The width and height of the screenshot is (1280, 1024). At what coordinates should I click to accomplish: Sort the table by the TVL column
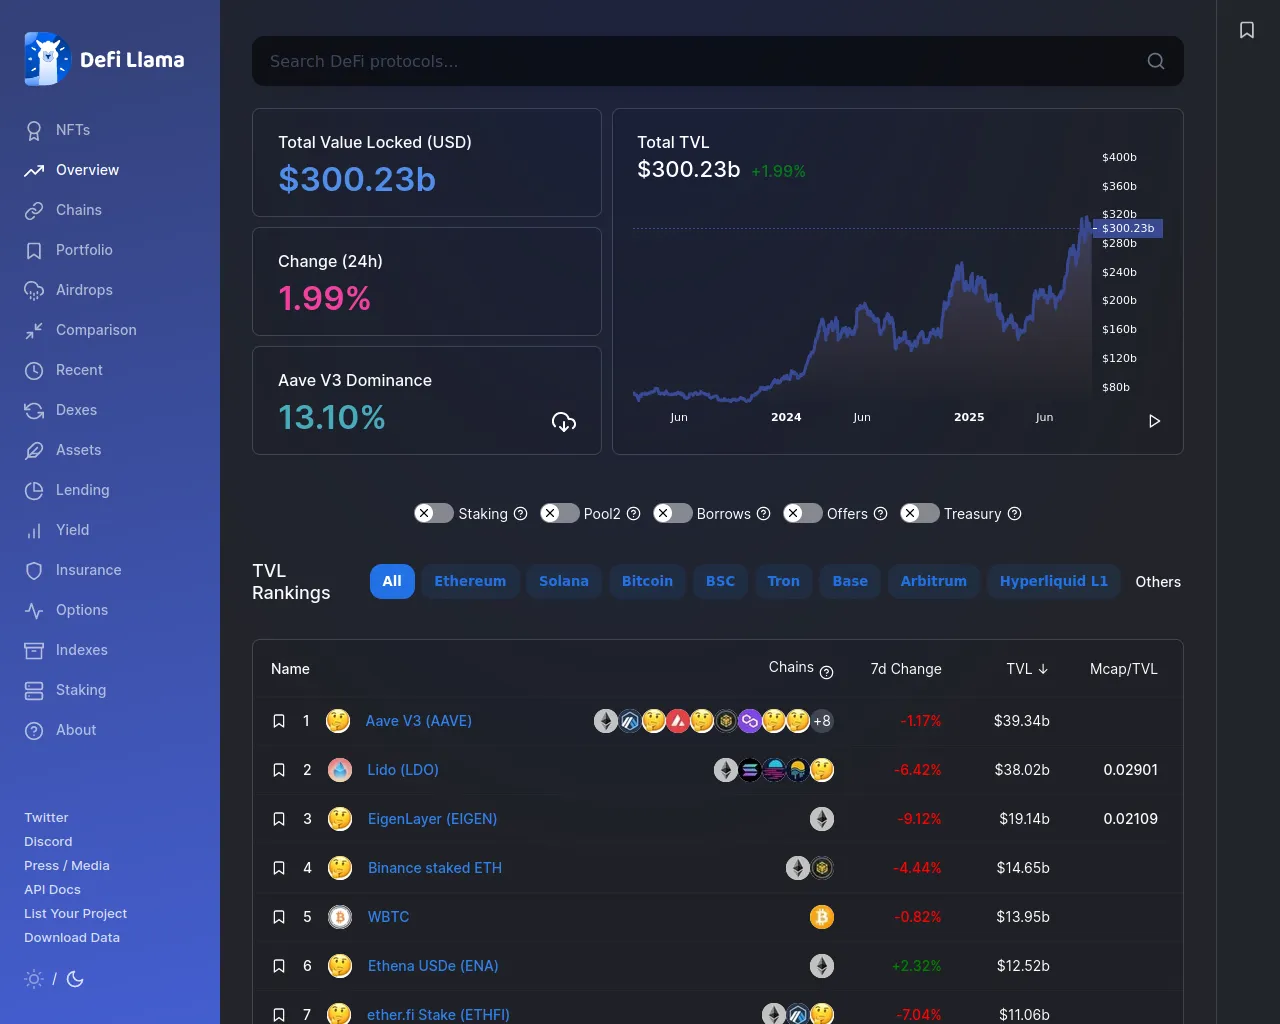(1027, 669)
